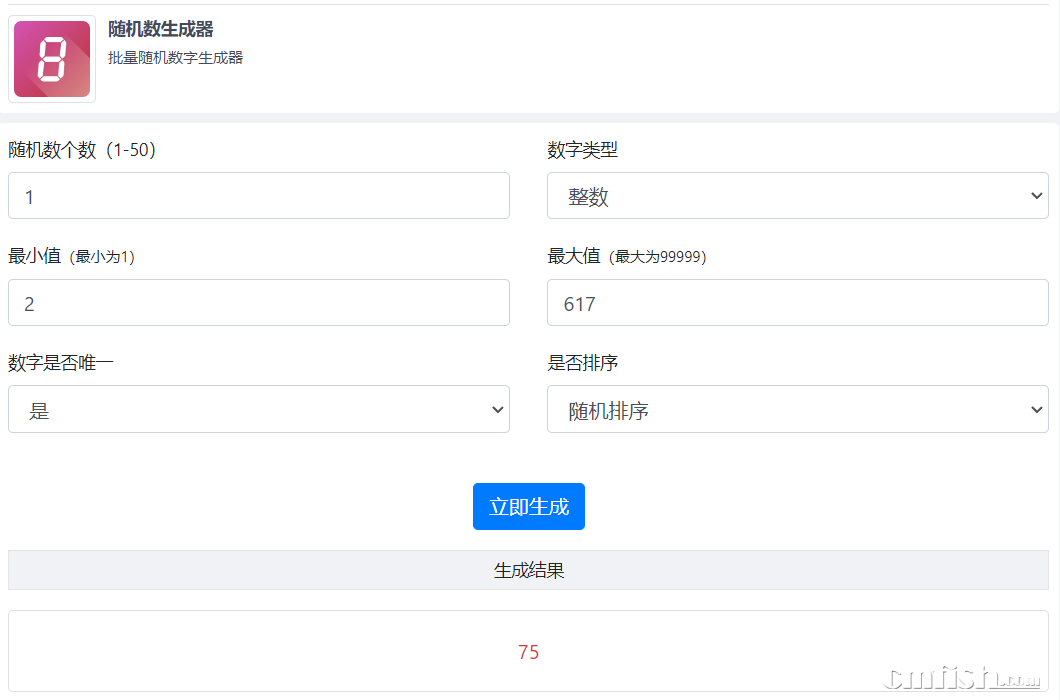Screen dimensions: 1060x700
Task: Focus the 最小值 field containing 2
Action: (258, 303)
